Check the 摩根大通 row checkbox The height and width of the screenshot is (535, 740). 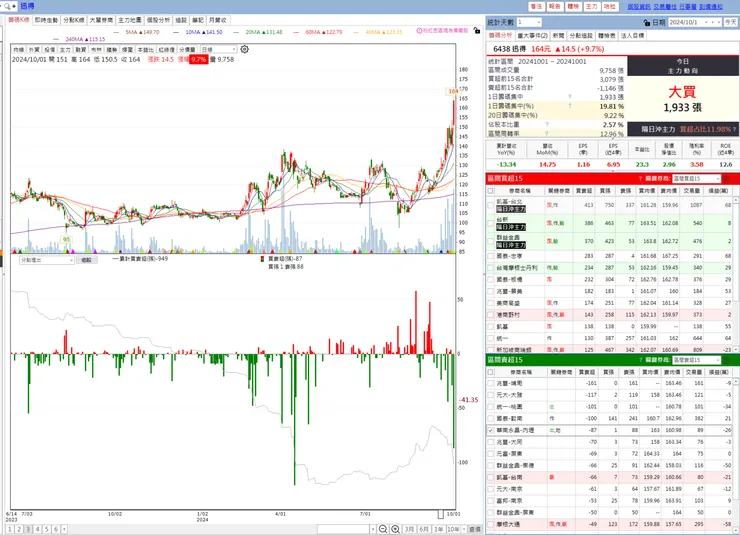(491, 524)
